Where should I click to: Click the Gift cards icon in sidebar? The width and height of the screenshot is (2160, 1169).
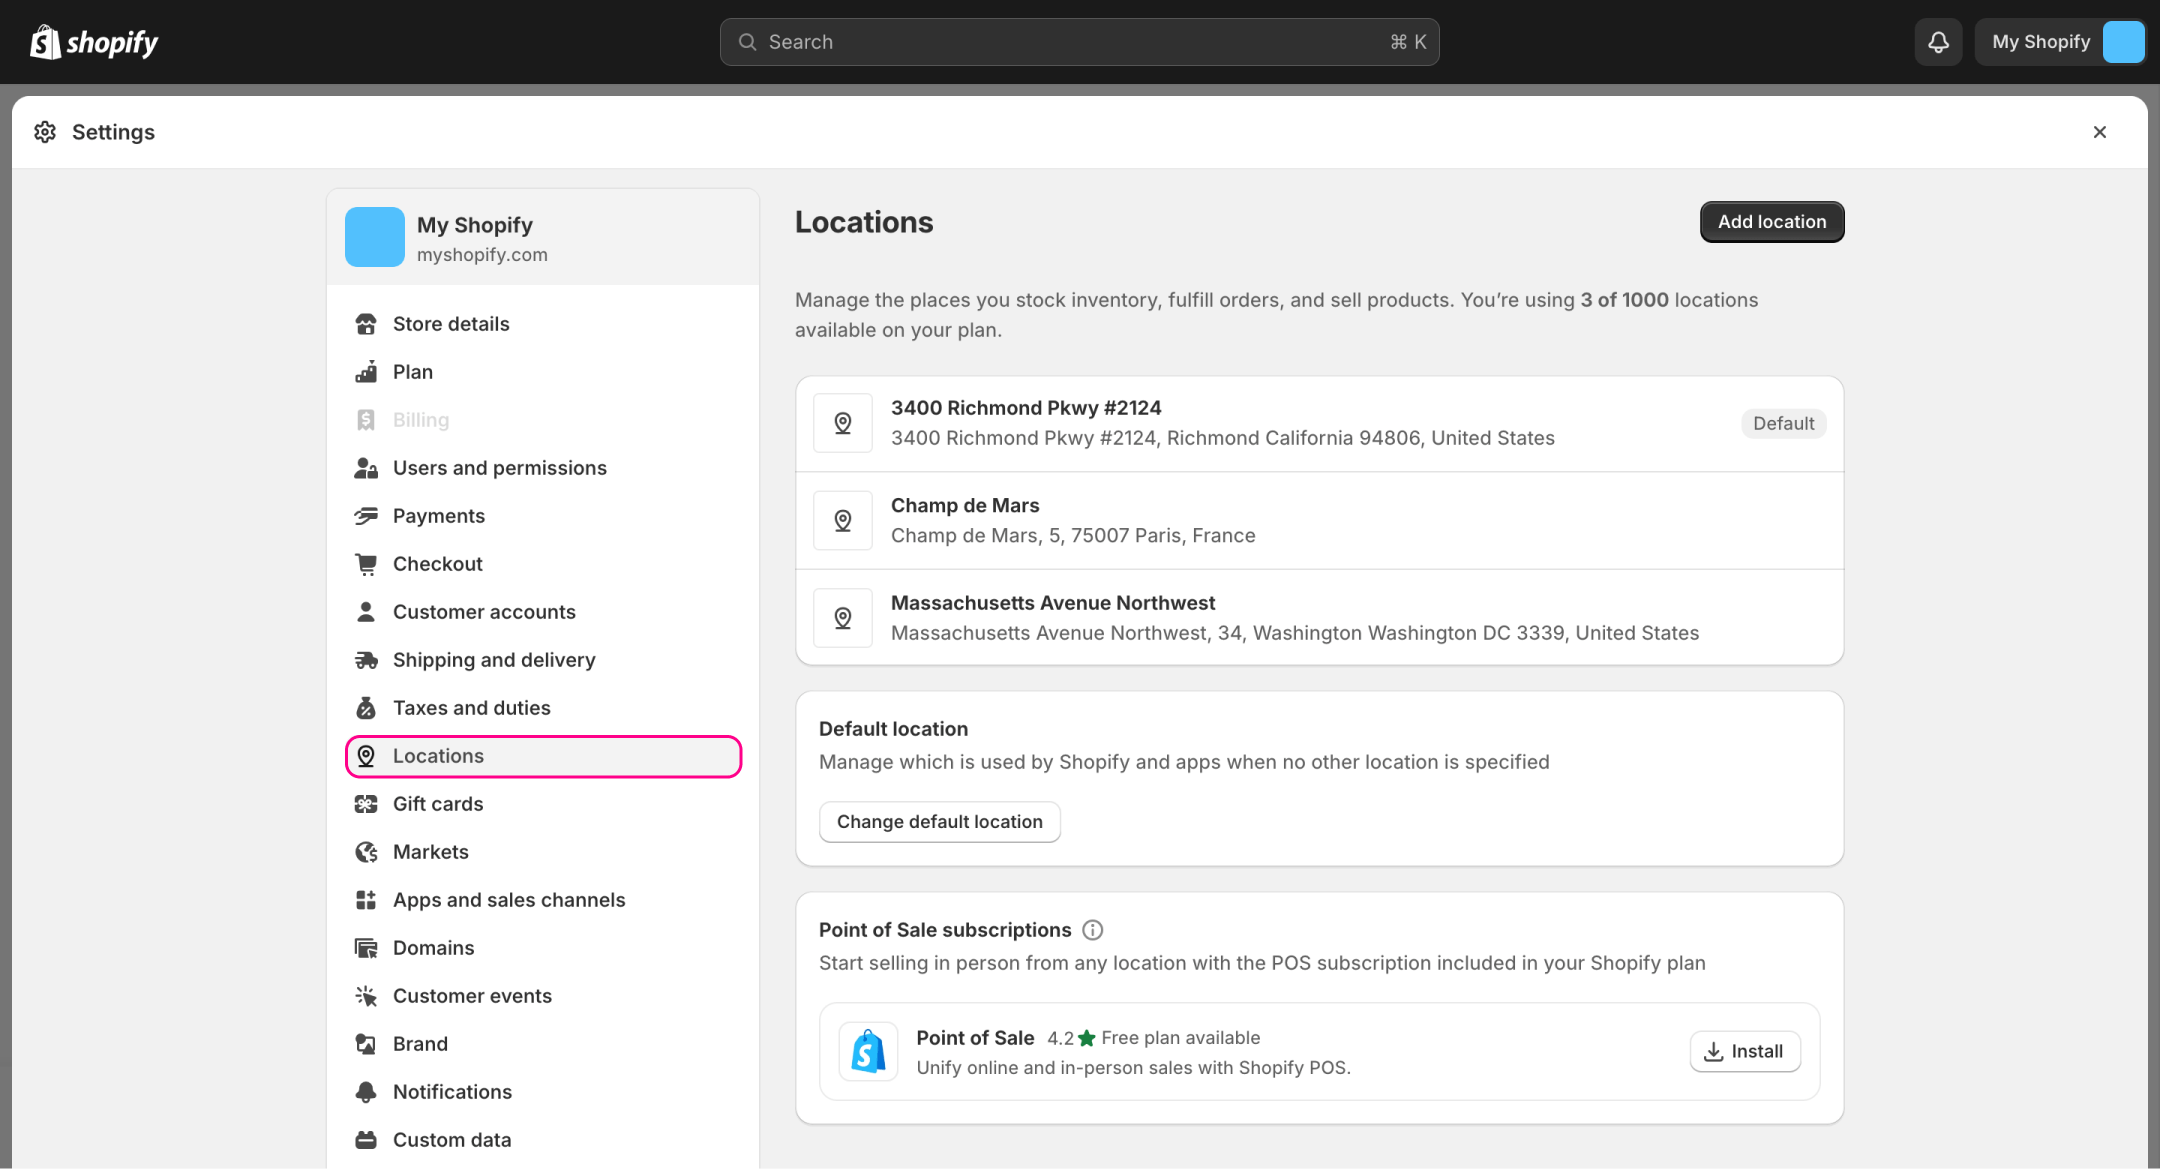point(366,804)
